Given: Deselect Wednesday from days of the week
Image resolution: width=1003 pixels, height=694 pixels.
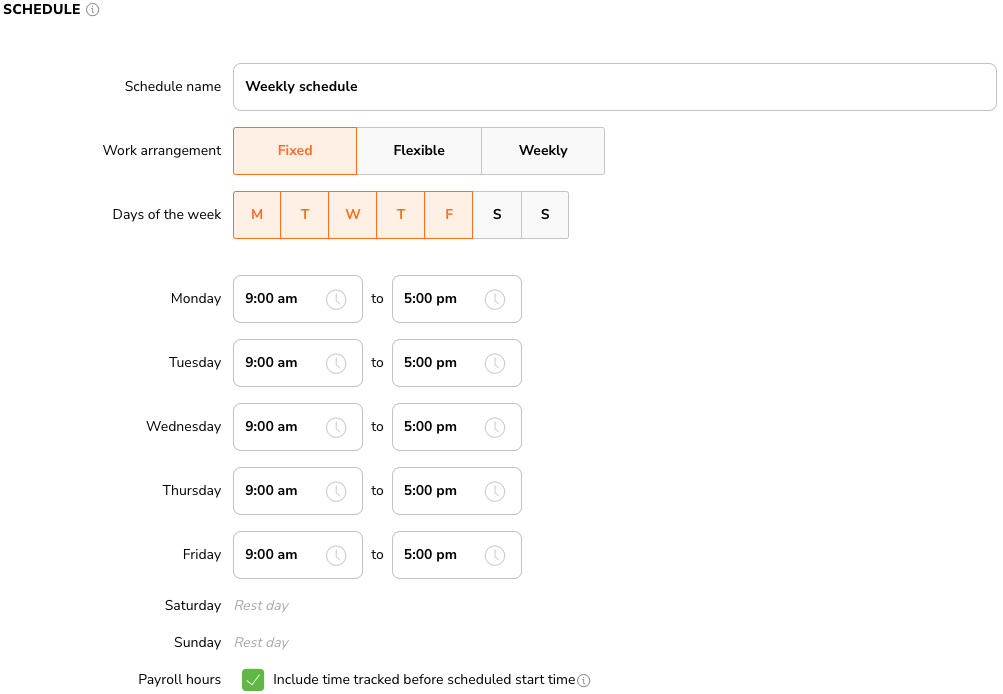Looking at the screenshot, I should click(352, 214).
